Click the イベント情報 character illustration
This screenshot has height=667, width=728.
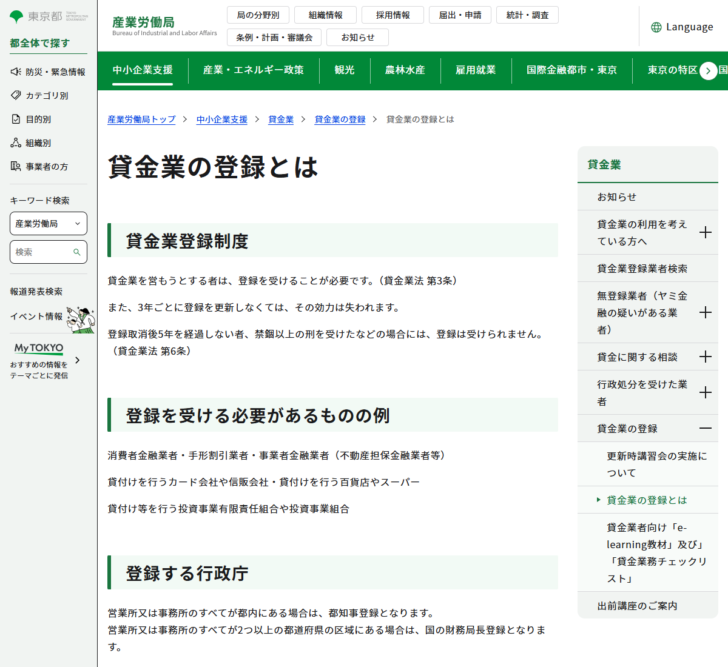tap(81, 320)
